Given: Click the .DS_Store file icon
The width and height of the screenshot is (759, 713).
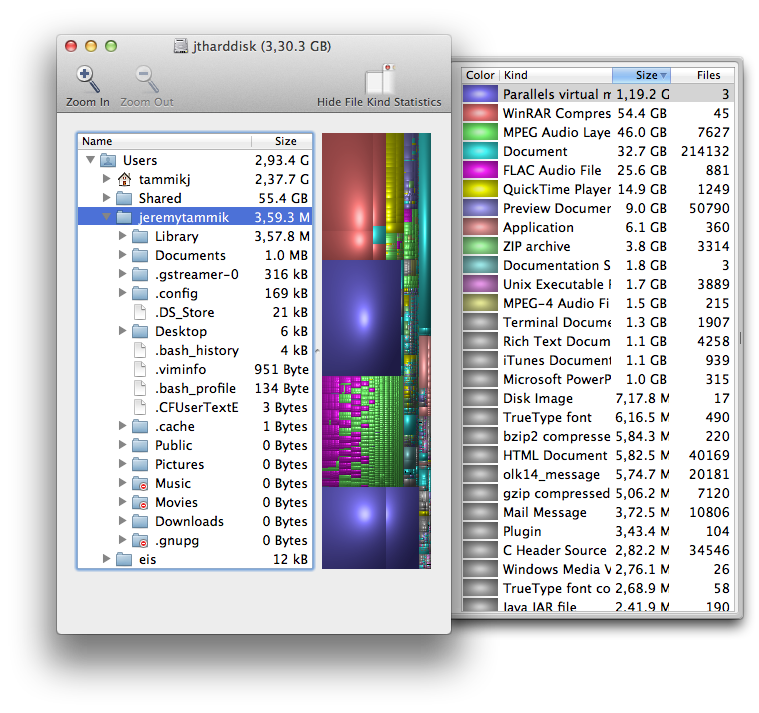Looking at the screenshot, I should click(x=140, y=312).
